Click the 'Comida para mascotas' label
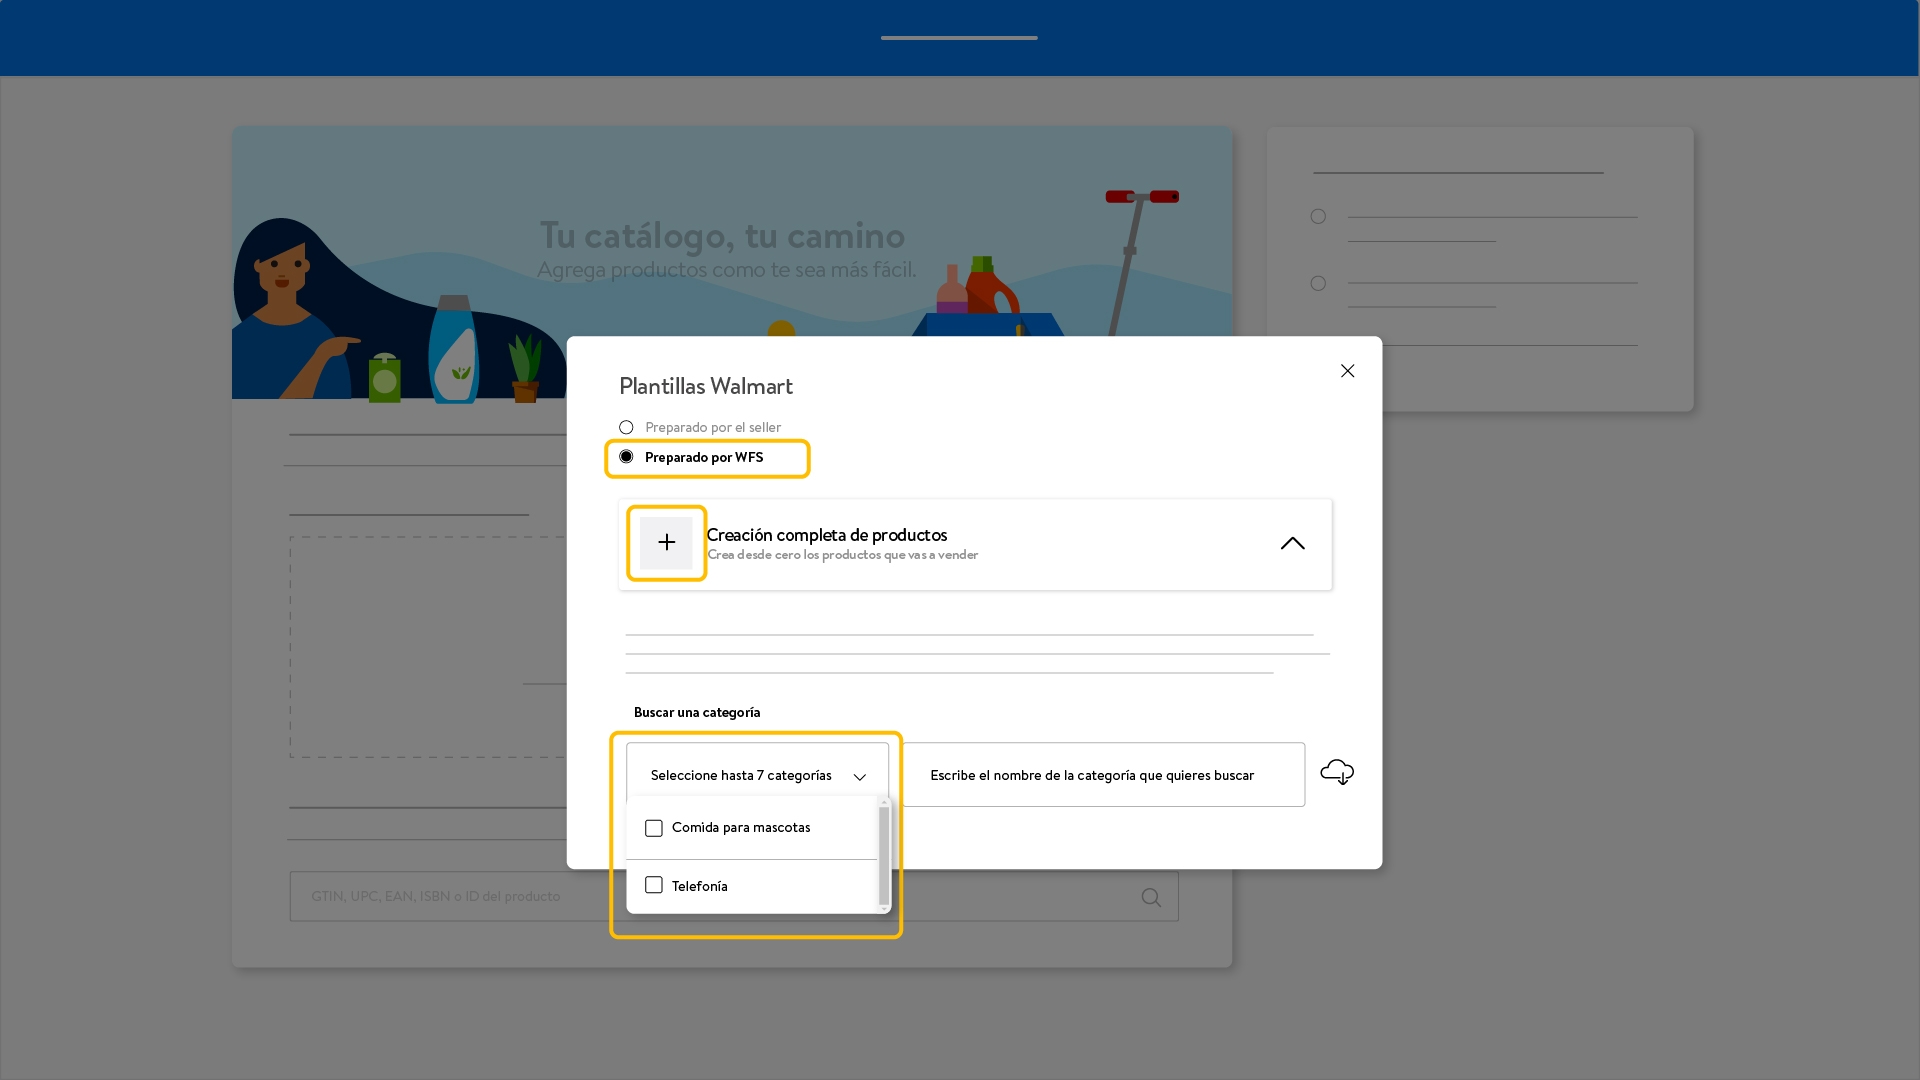 coord(741,828)
